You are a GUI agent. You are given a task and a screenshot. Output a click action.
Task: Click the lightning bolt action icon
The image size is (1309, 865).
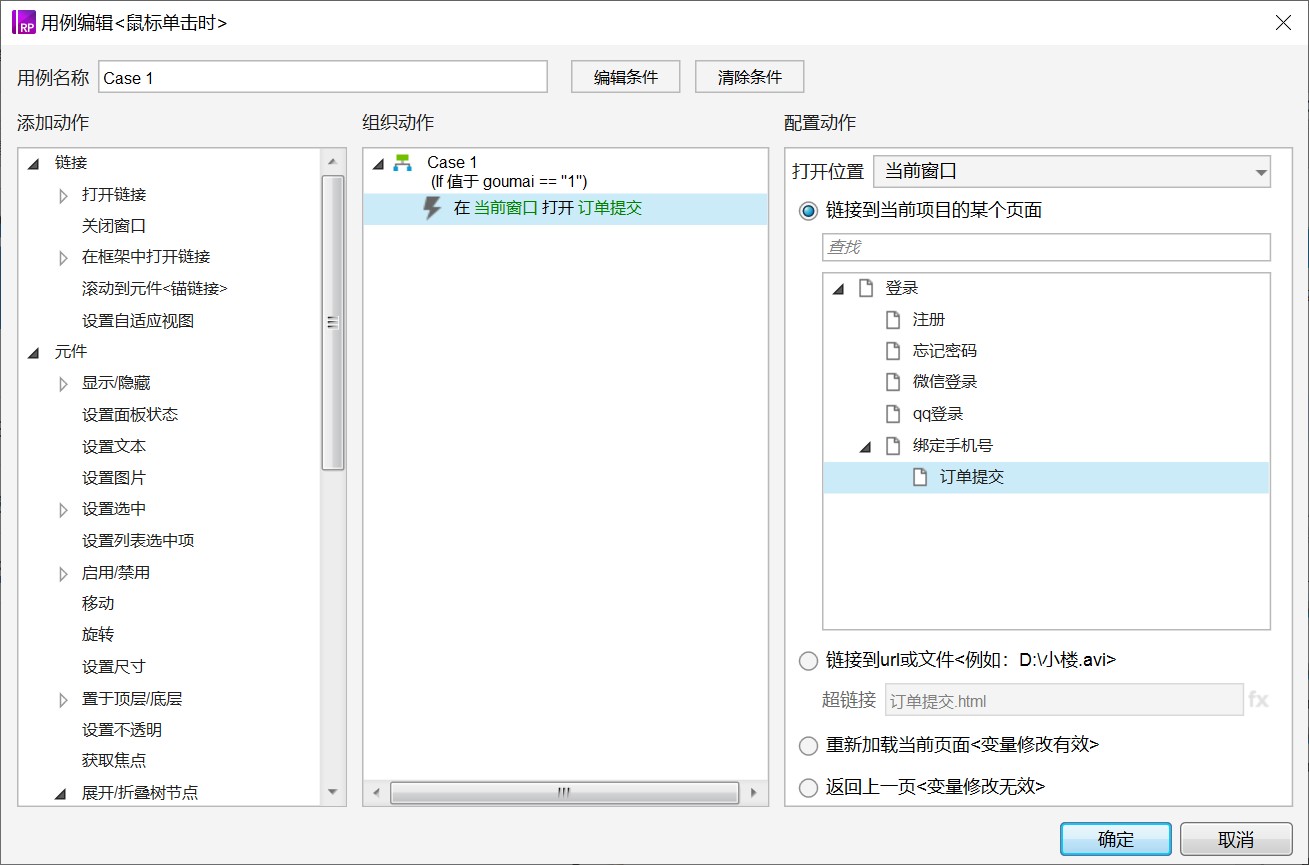(432, 208)
